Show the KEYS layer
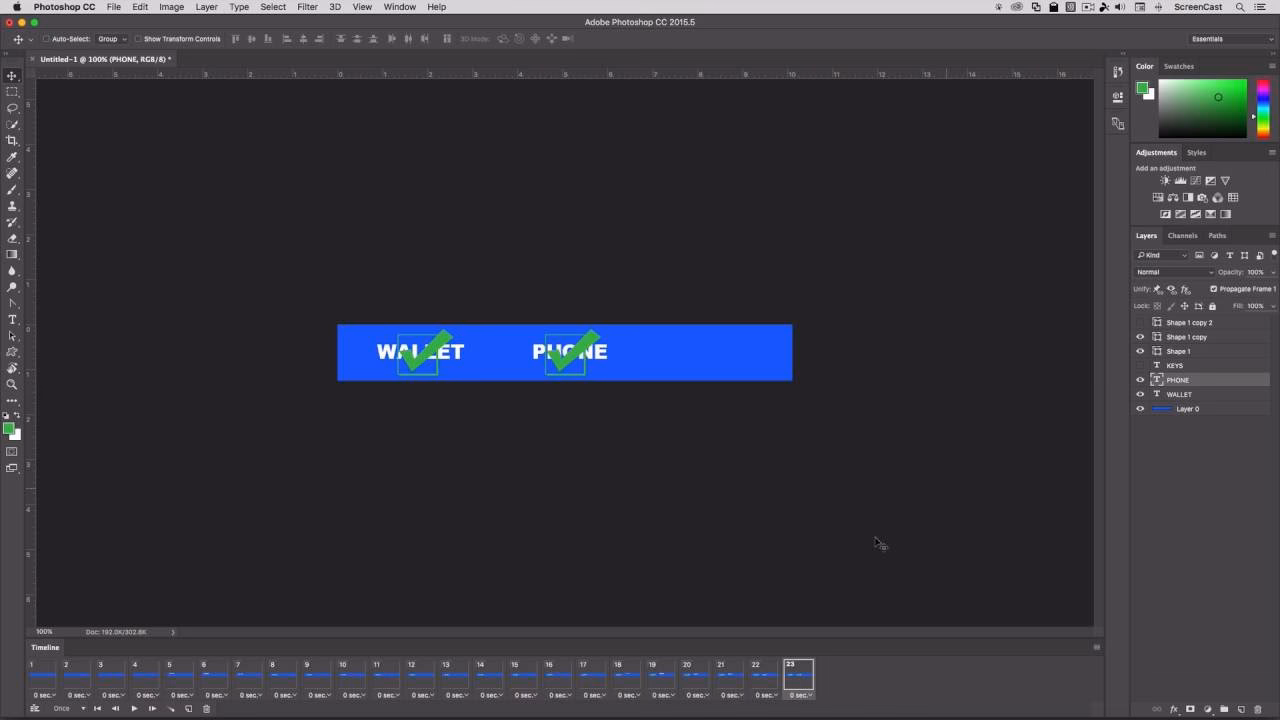The height and width of the screenshot is (720, 1280). point(1140,365)
